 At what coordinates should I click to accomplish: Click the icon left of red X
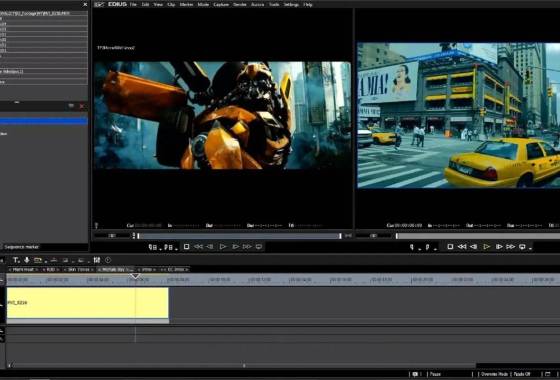71,106
